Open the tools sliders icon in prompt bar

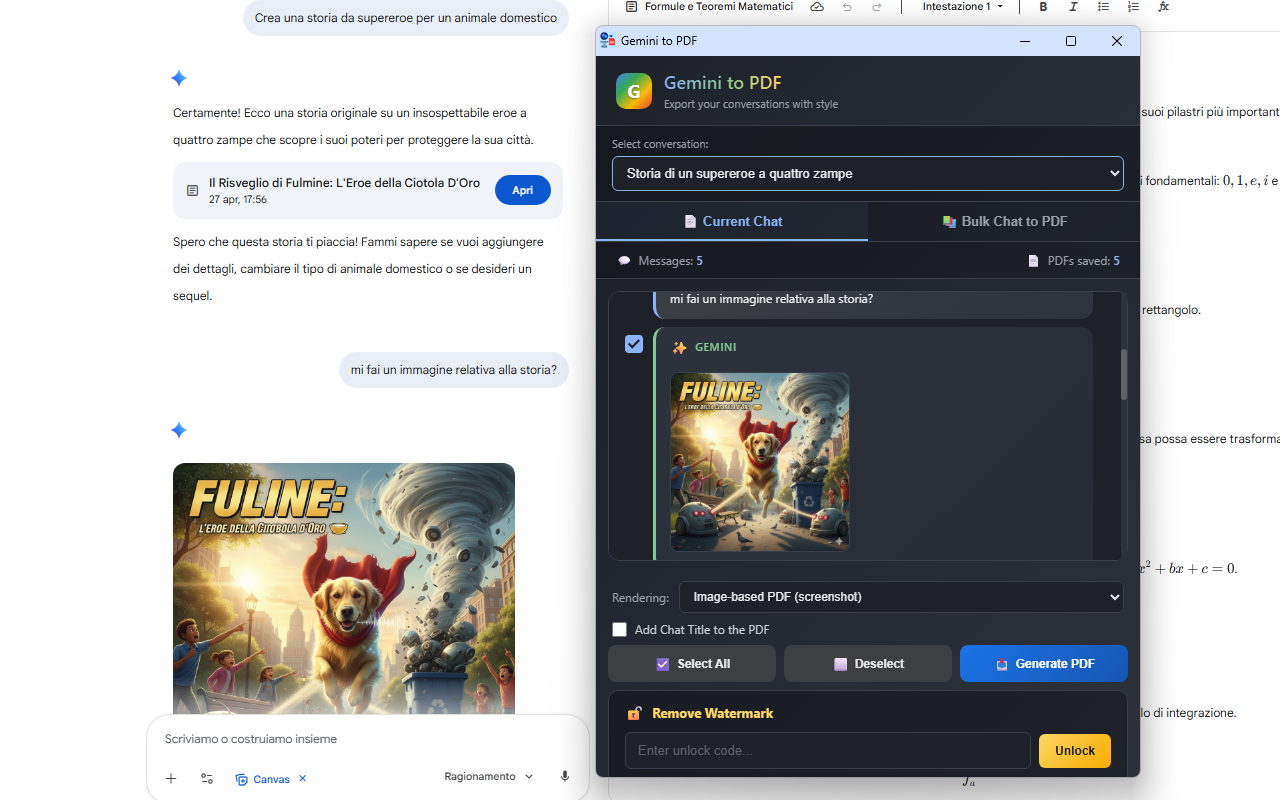[x=207, y=778]
